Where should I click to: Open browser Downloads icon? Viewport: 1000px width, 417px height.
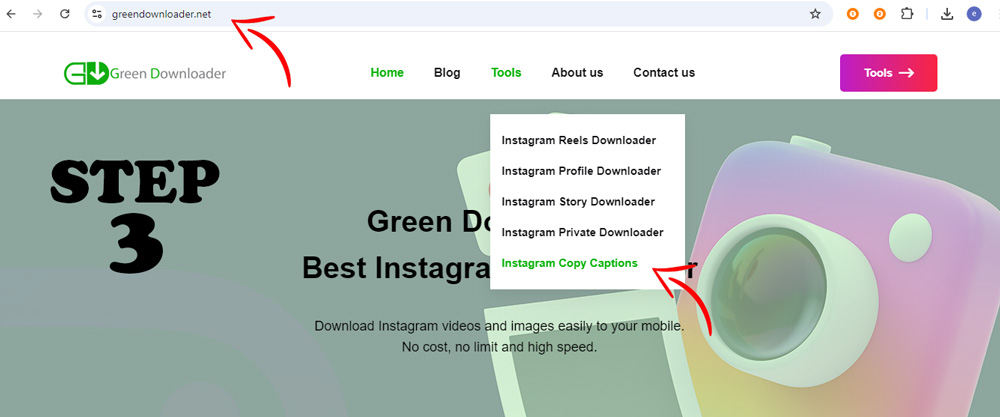(x=947, y=14)
